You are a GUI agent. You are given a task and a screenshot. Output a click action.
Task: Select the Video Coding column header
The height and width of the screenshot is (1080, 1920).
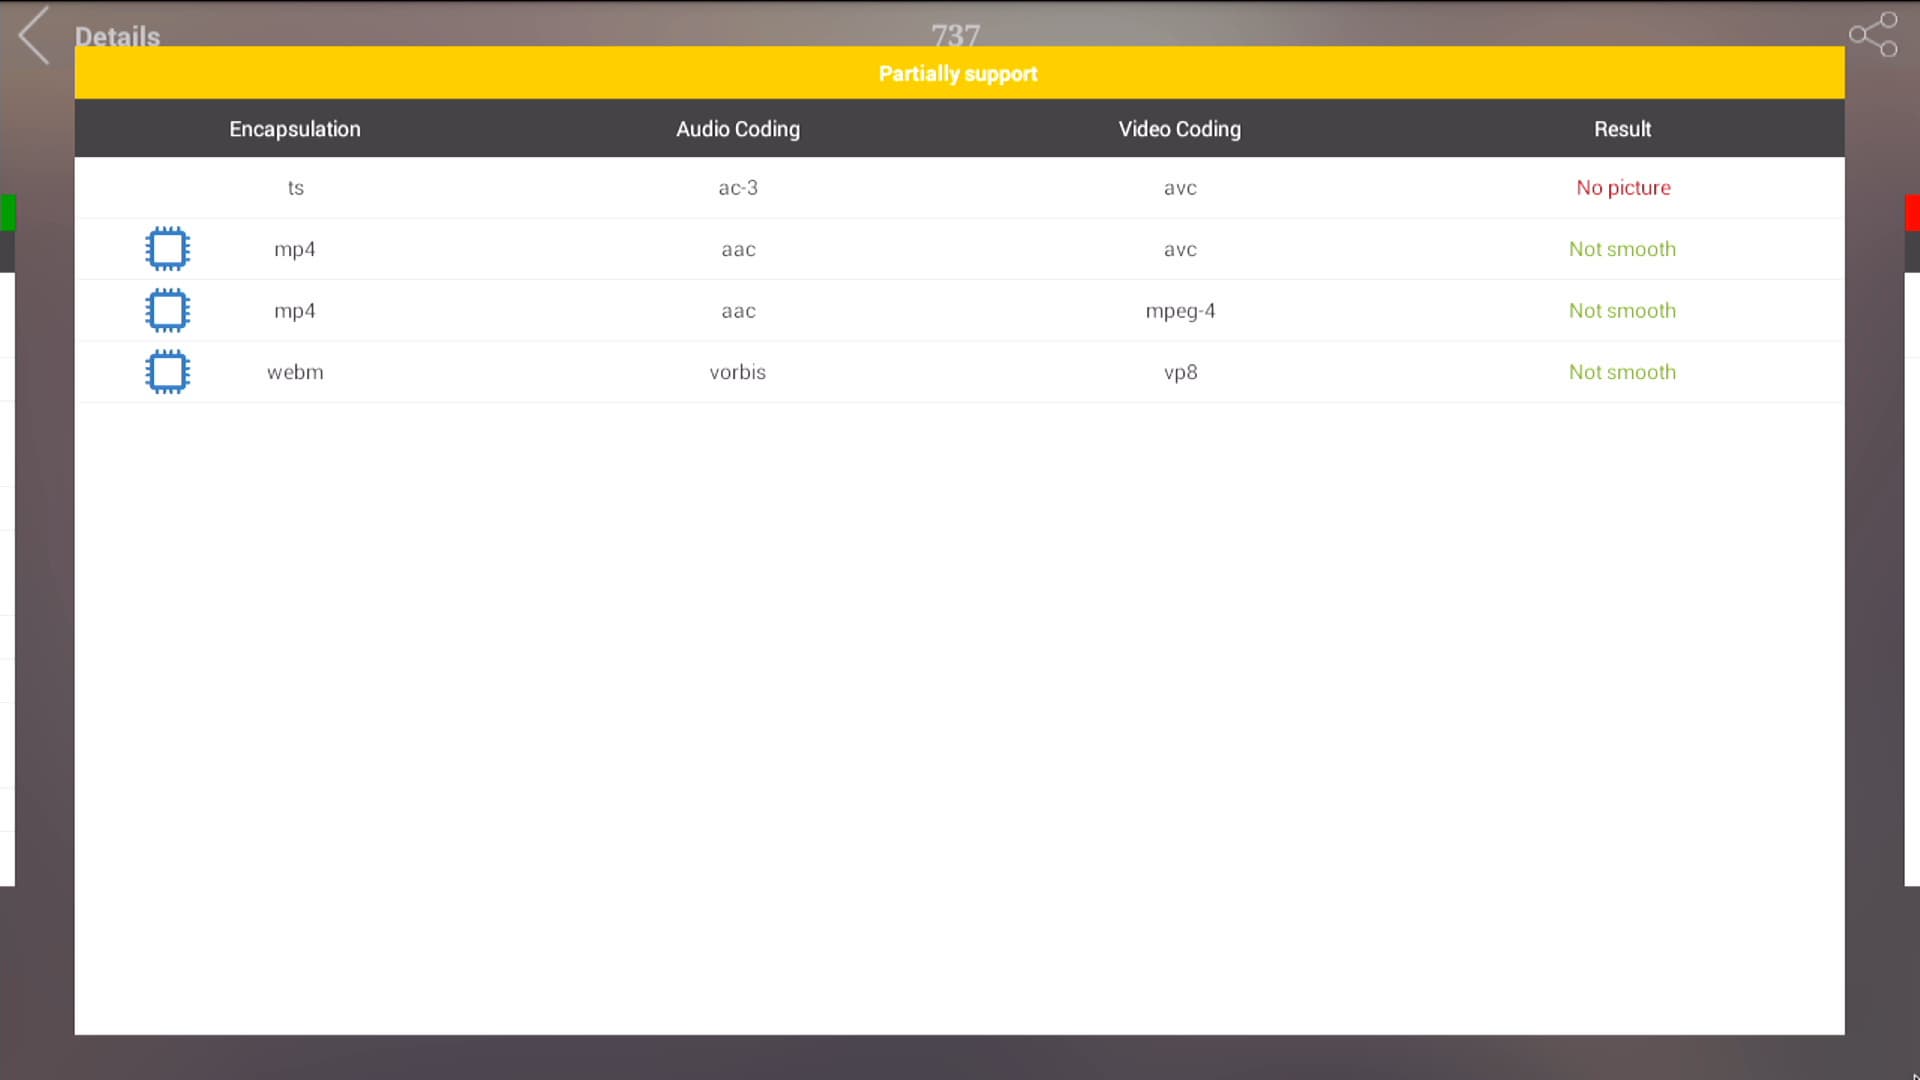click(1179, 129)
